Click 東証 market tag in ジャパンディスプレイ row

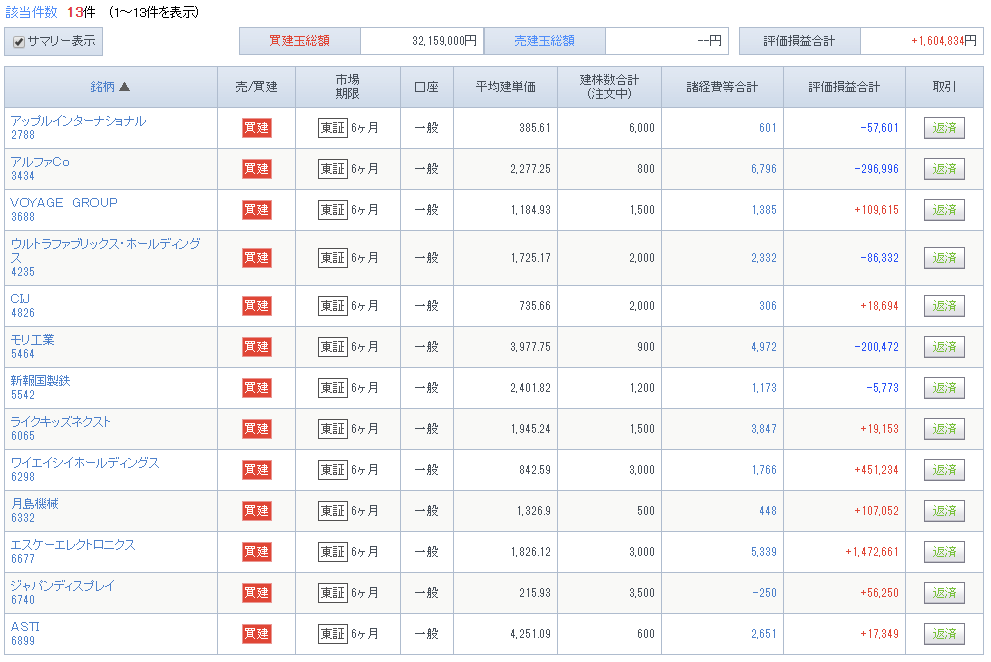click(333, 592)
